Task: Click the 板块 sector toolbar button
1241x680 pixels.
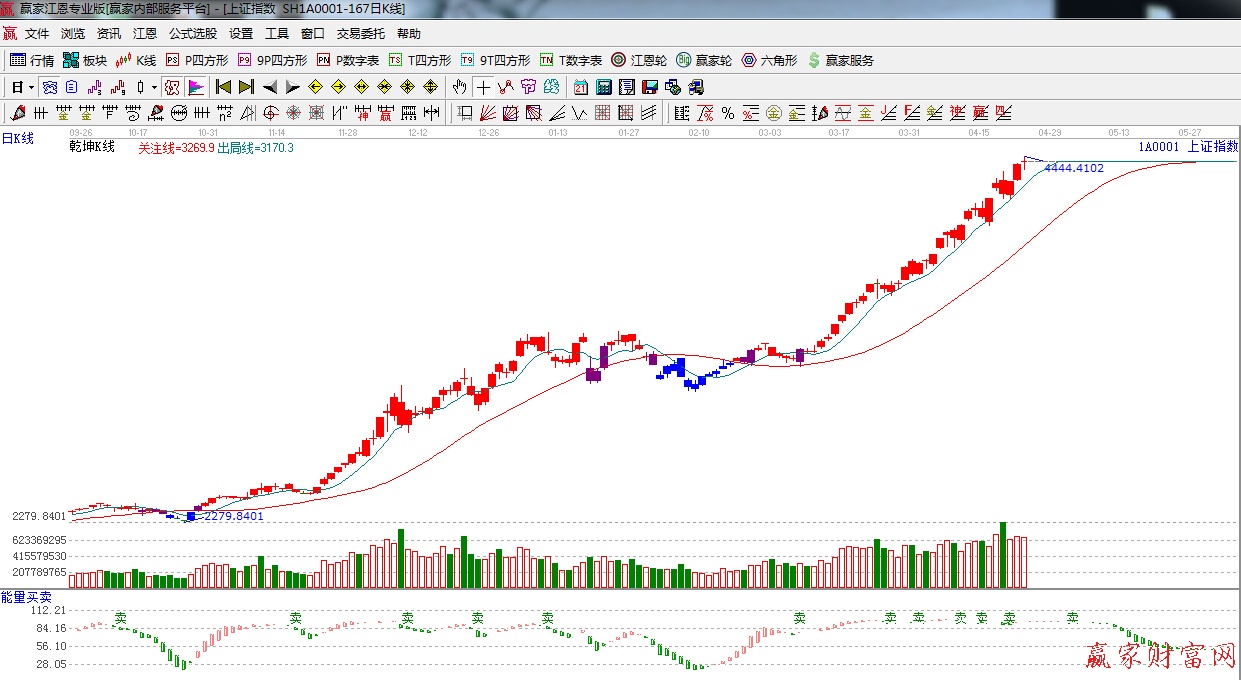Action: (84, 60)
